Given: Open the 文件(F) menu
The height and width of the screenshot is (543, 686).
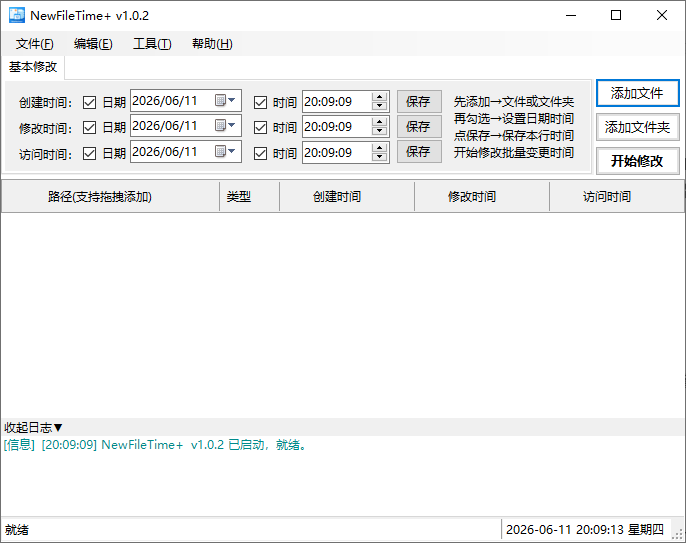Looking at the screenshot, I should (x=35, y=44).
